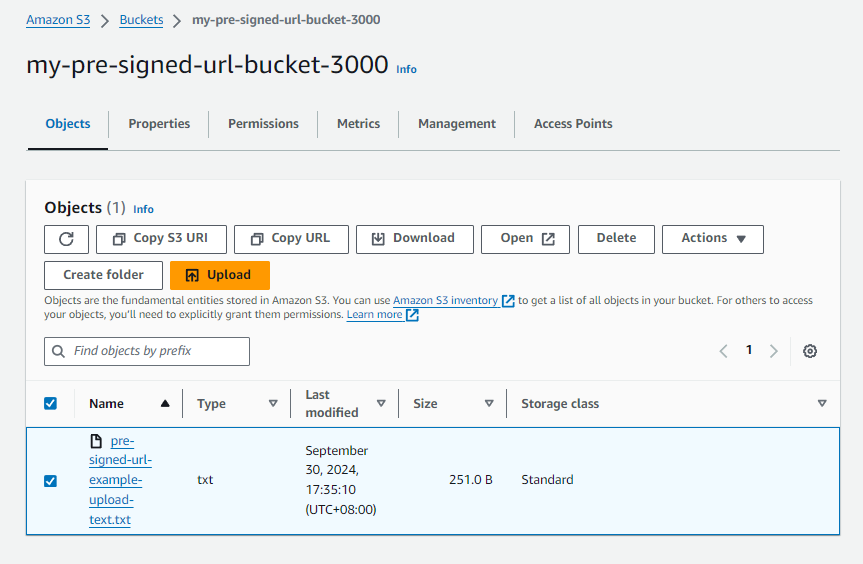
Task: Click the Copy S3 URI button
Action: [x=161, y=239]
